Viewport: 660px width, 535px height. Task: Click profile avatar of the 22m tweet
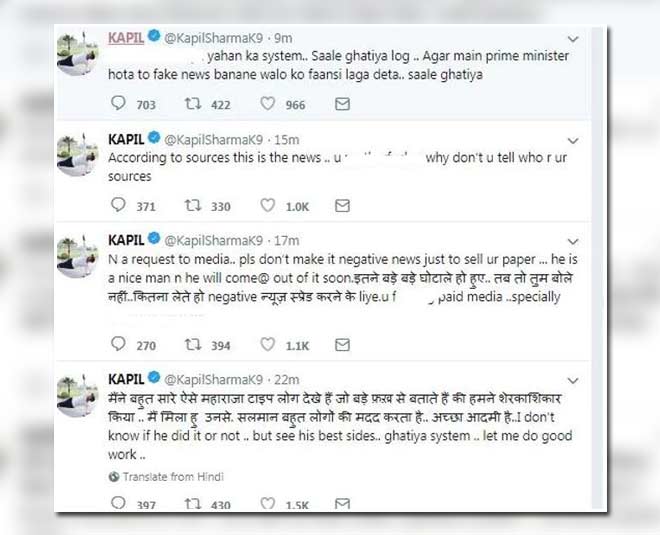[82, 396]
